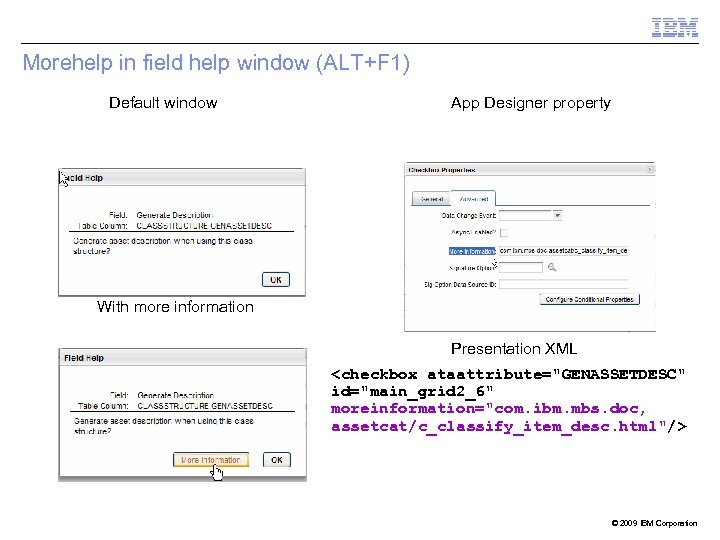Open the Signature Option lookup magnifier icon
720x540 pixels.
point(552,267)
